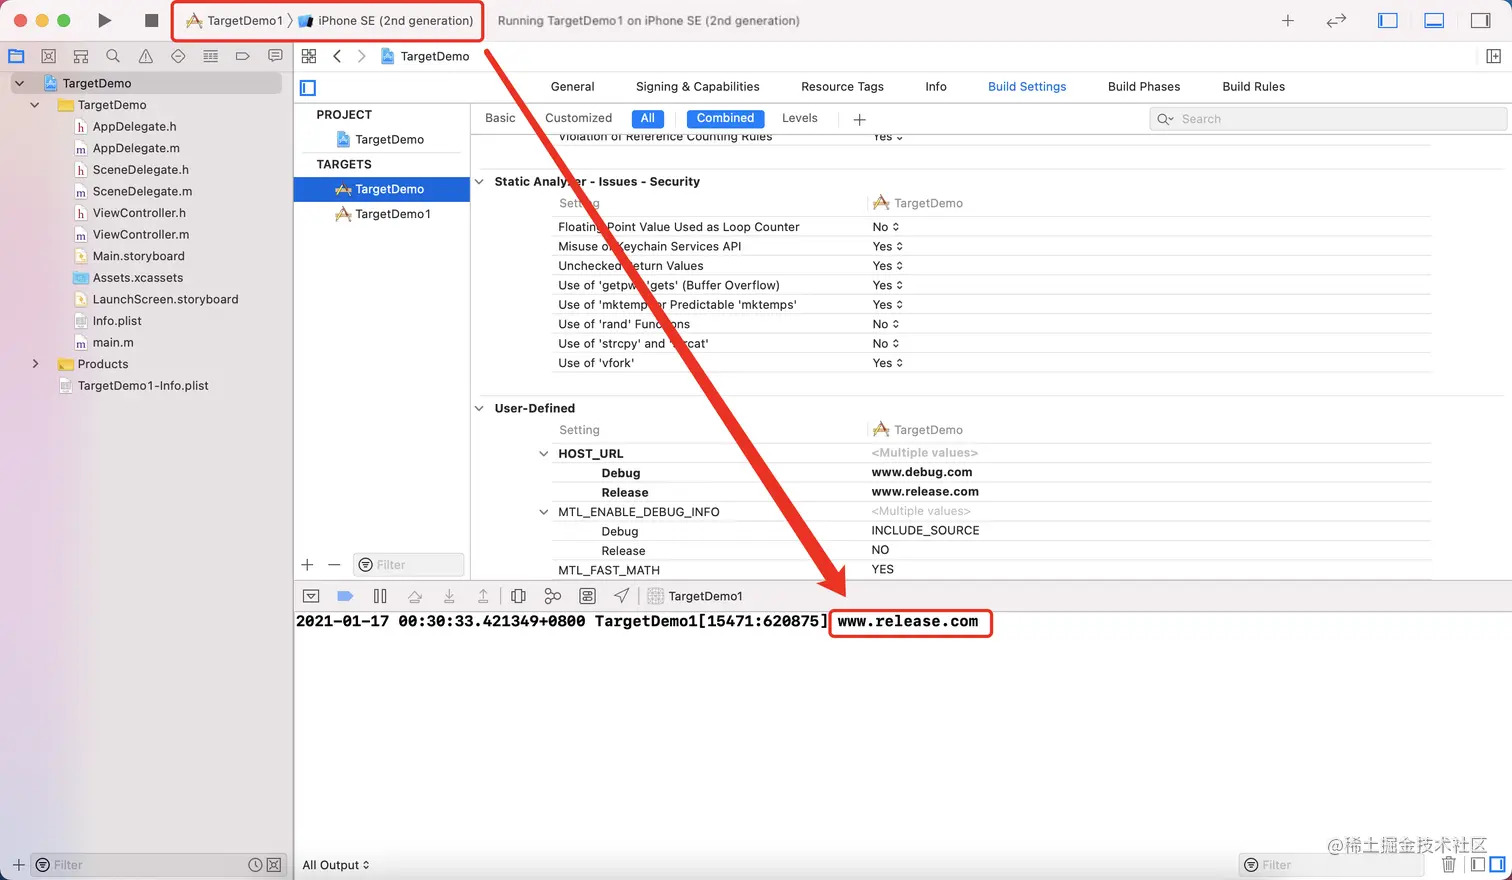Toggle the right inspector panel

tap(1481, 20)
